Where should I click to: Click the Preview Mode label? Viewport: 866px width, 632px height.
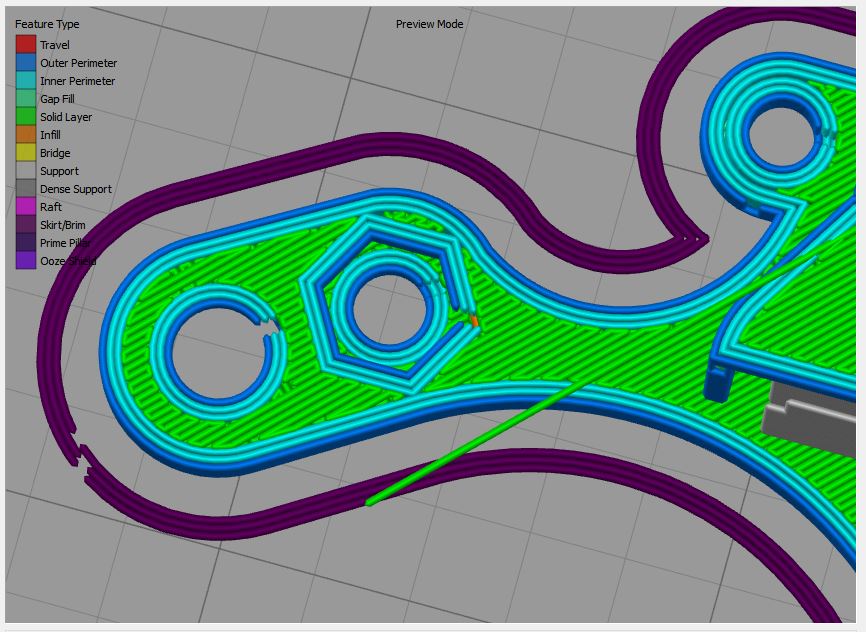(x=429, y=24)
